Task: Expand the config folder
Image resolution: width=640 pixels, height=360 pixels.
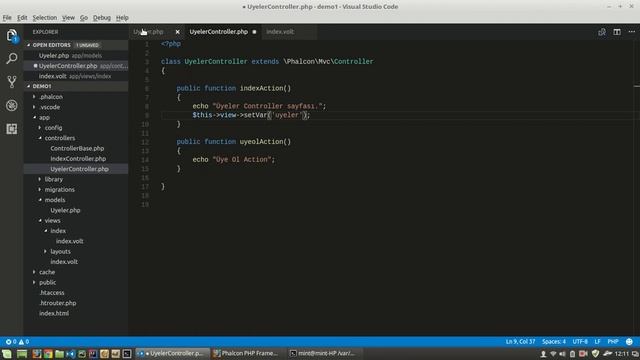Action: point(40,128)
